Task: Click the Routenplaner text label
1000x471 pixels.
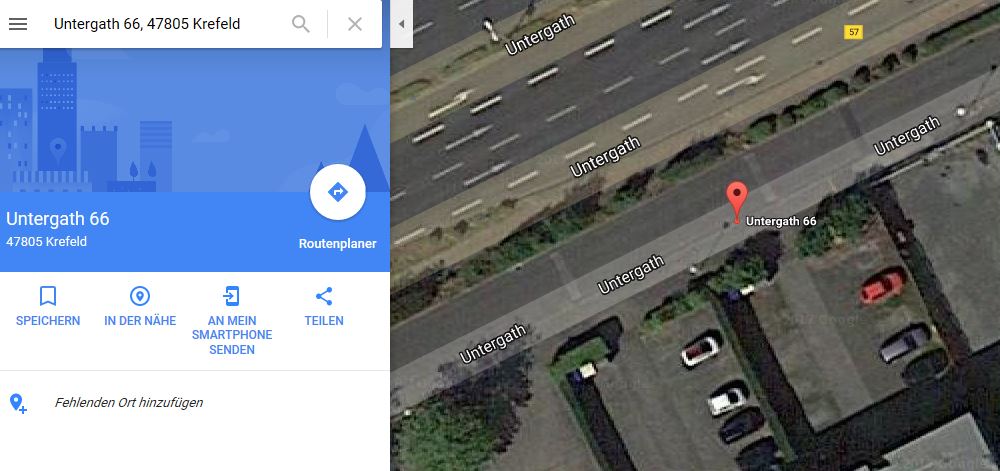Action: [x=337, y=244]
